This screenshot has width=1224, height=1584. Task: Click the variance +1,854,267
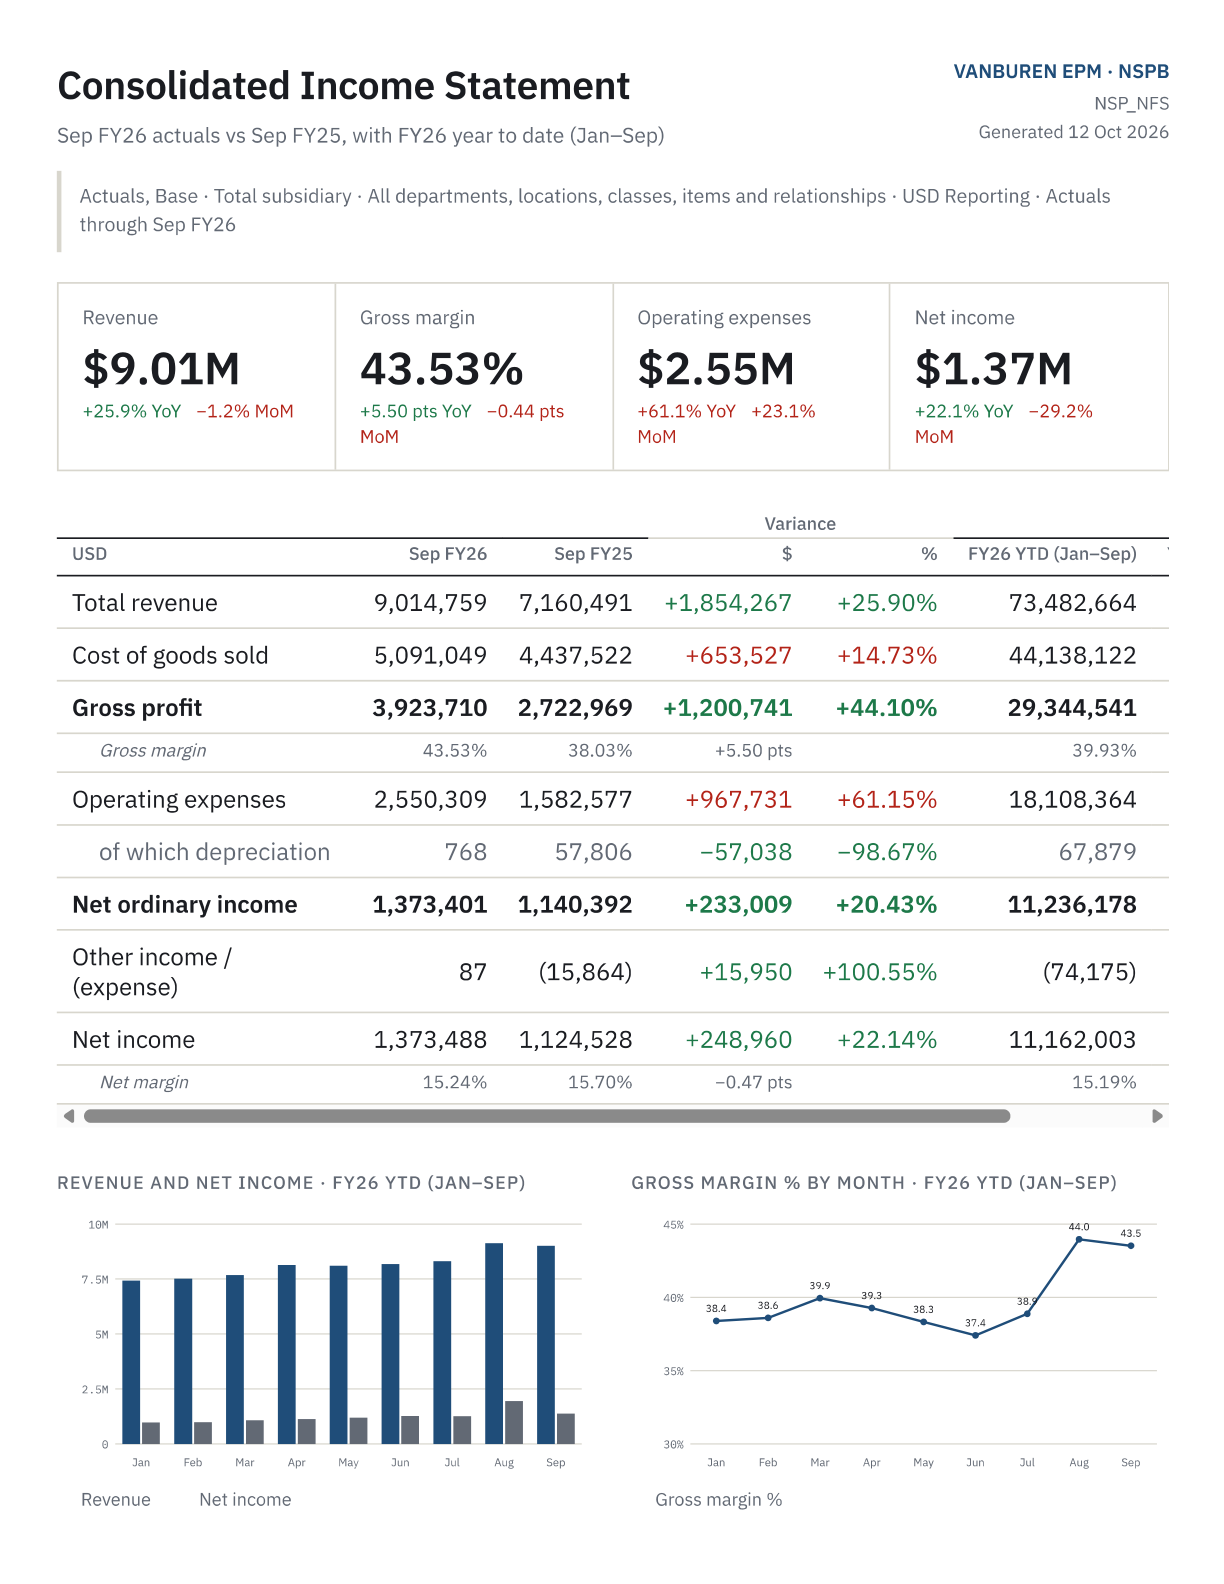(728, 603)
